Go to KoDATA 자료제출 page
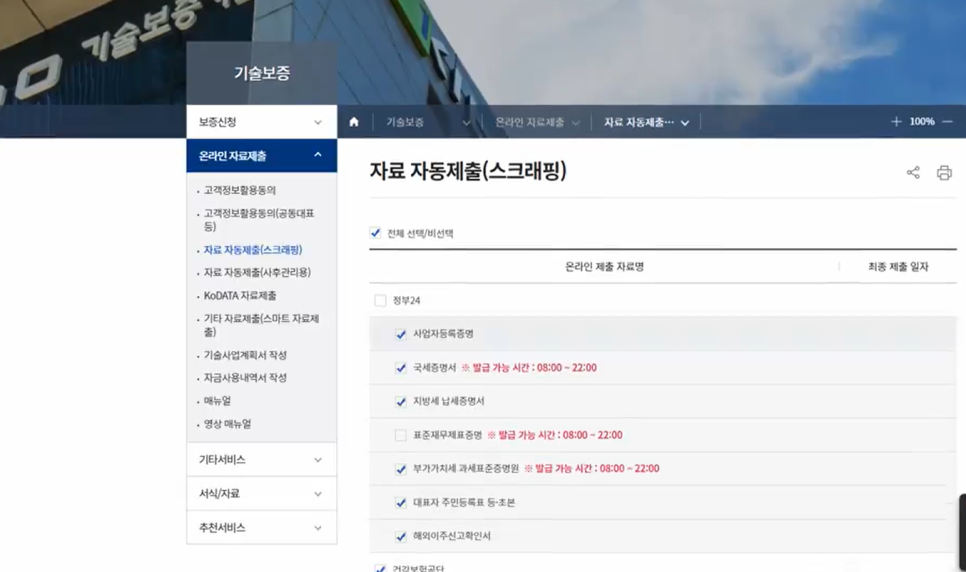966x572 pixels. click(240, 296)
